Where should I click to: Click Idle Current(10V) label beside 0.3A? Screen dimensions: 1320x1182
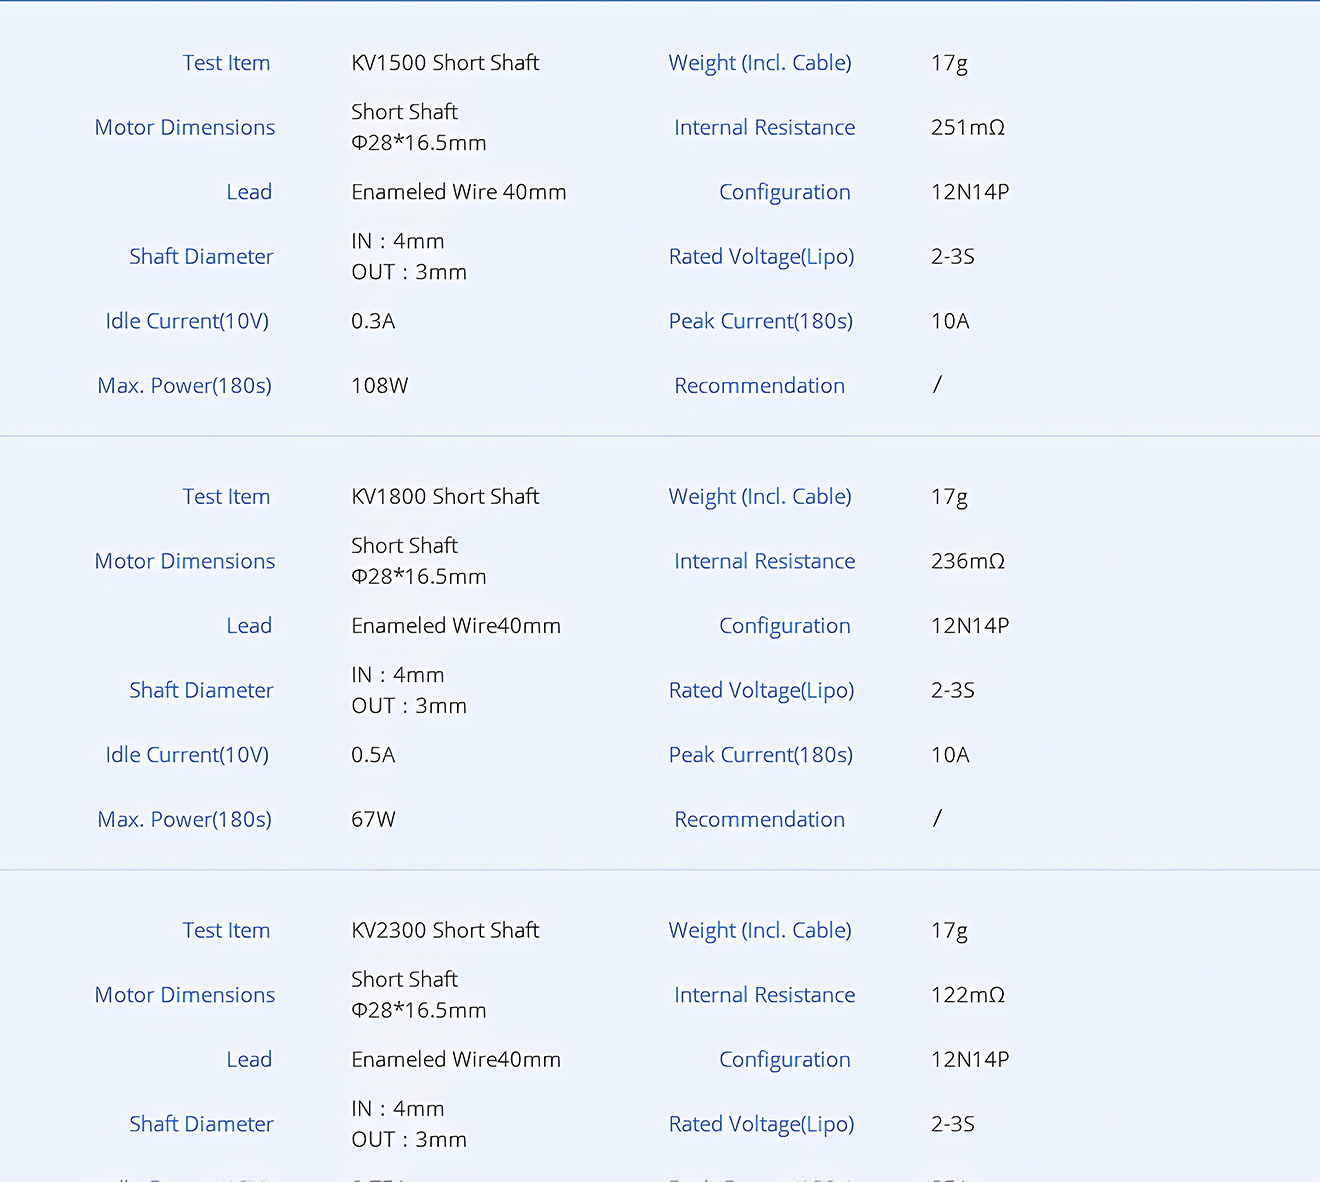(187, 322)
